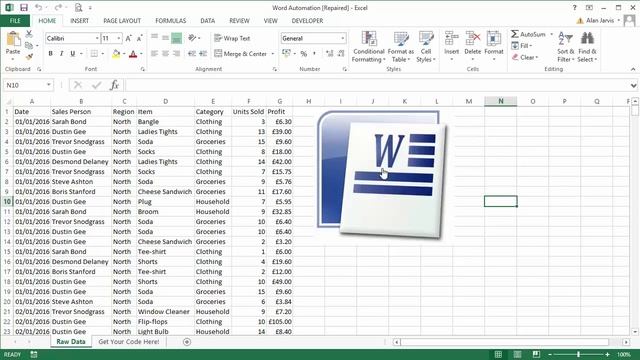Click the Merge & Center button
The height and width of the screenshot is (360, 640).
click(x=240, y=53)
